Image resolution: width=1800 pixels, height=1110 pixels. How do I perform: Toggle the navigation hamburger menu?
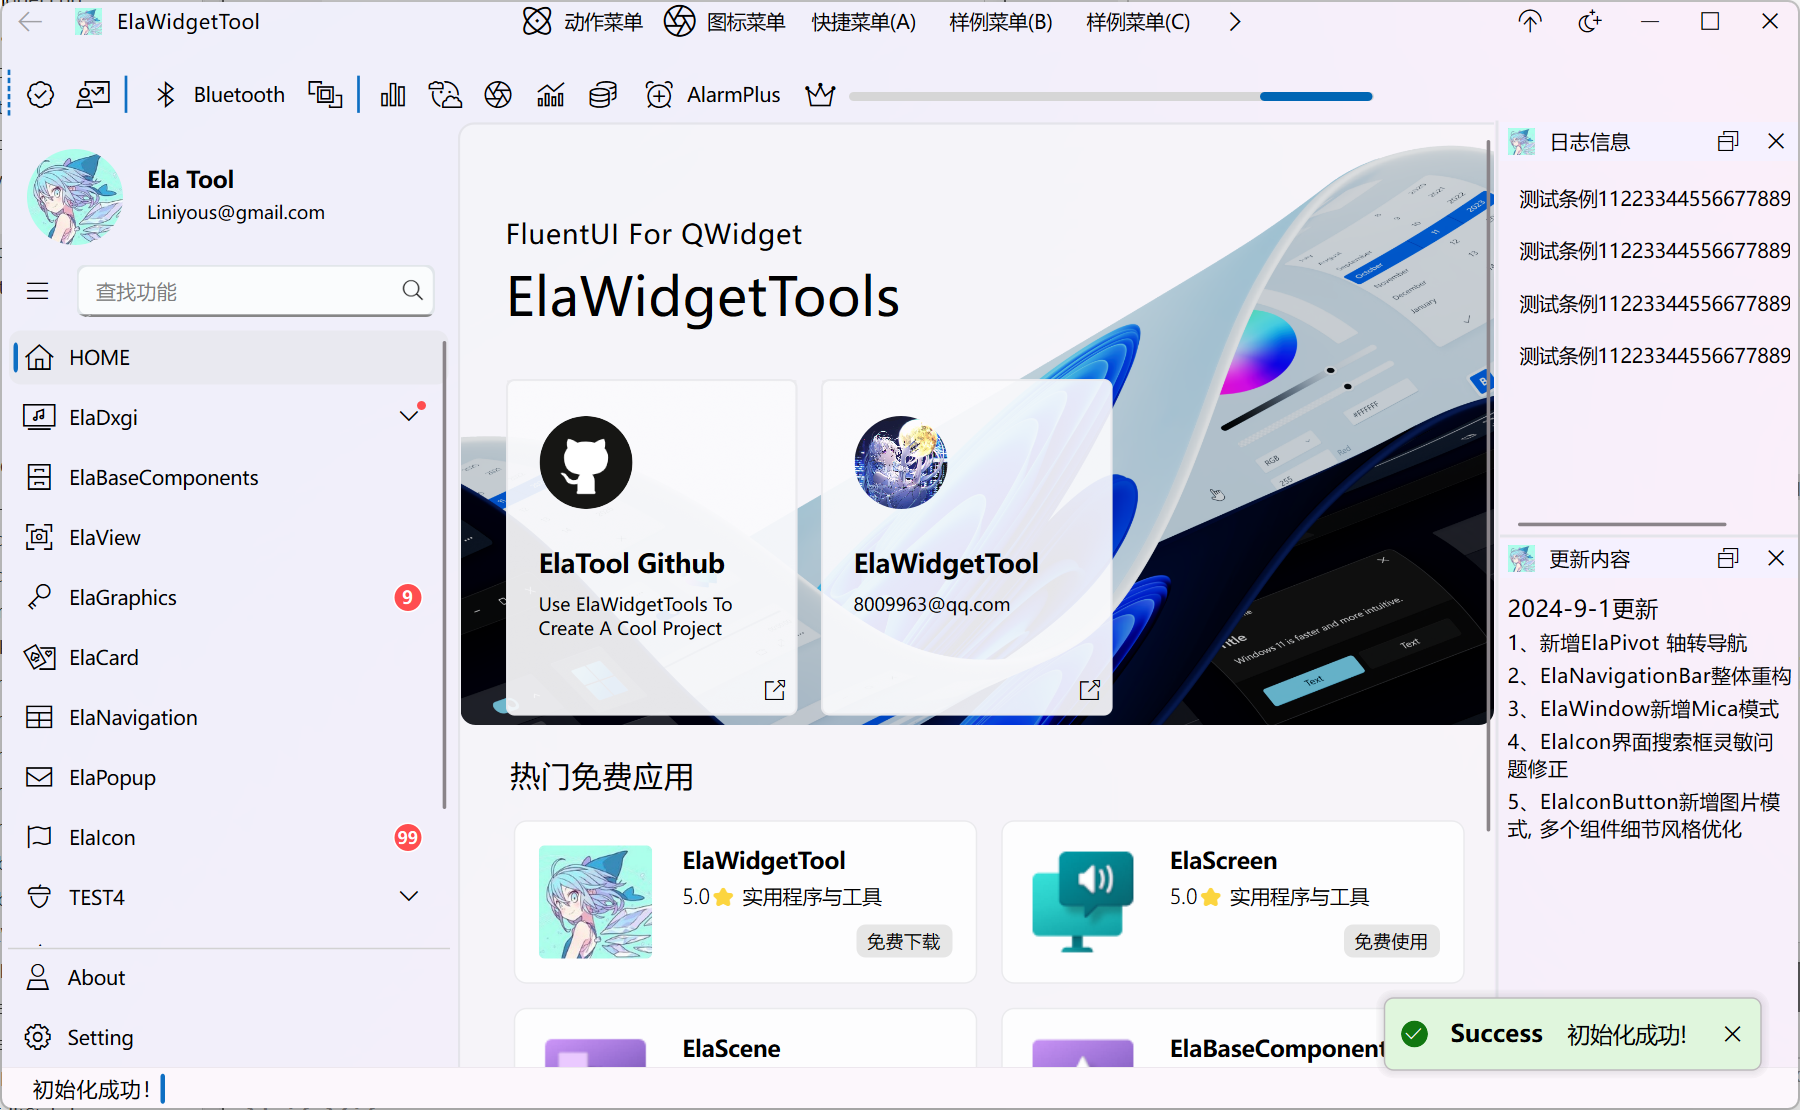point(38,291)
